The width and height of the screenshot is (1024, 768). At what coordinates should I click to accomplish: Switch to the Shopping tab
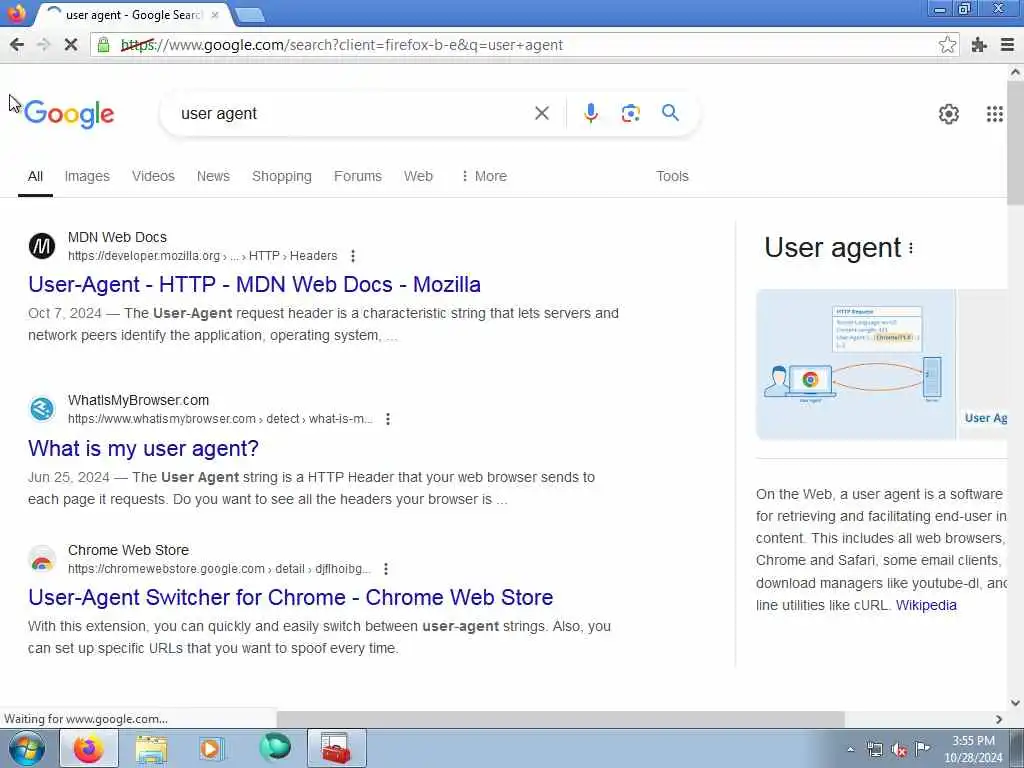pos(281,176)
